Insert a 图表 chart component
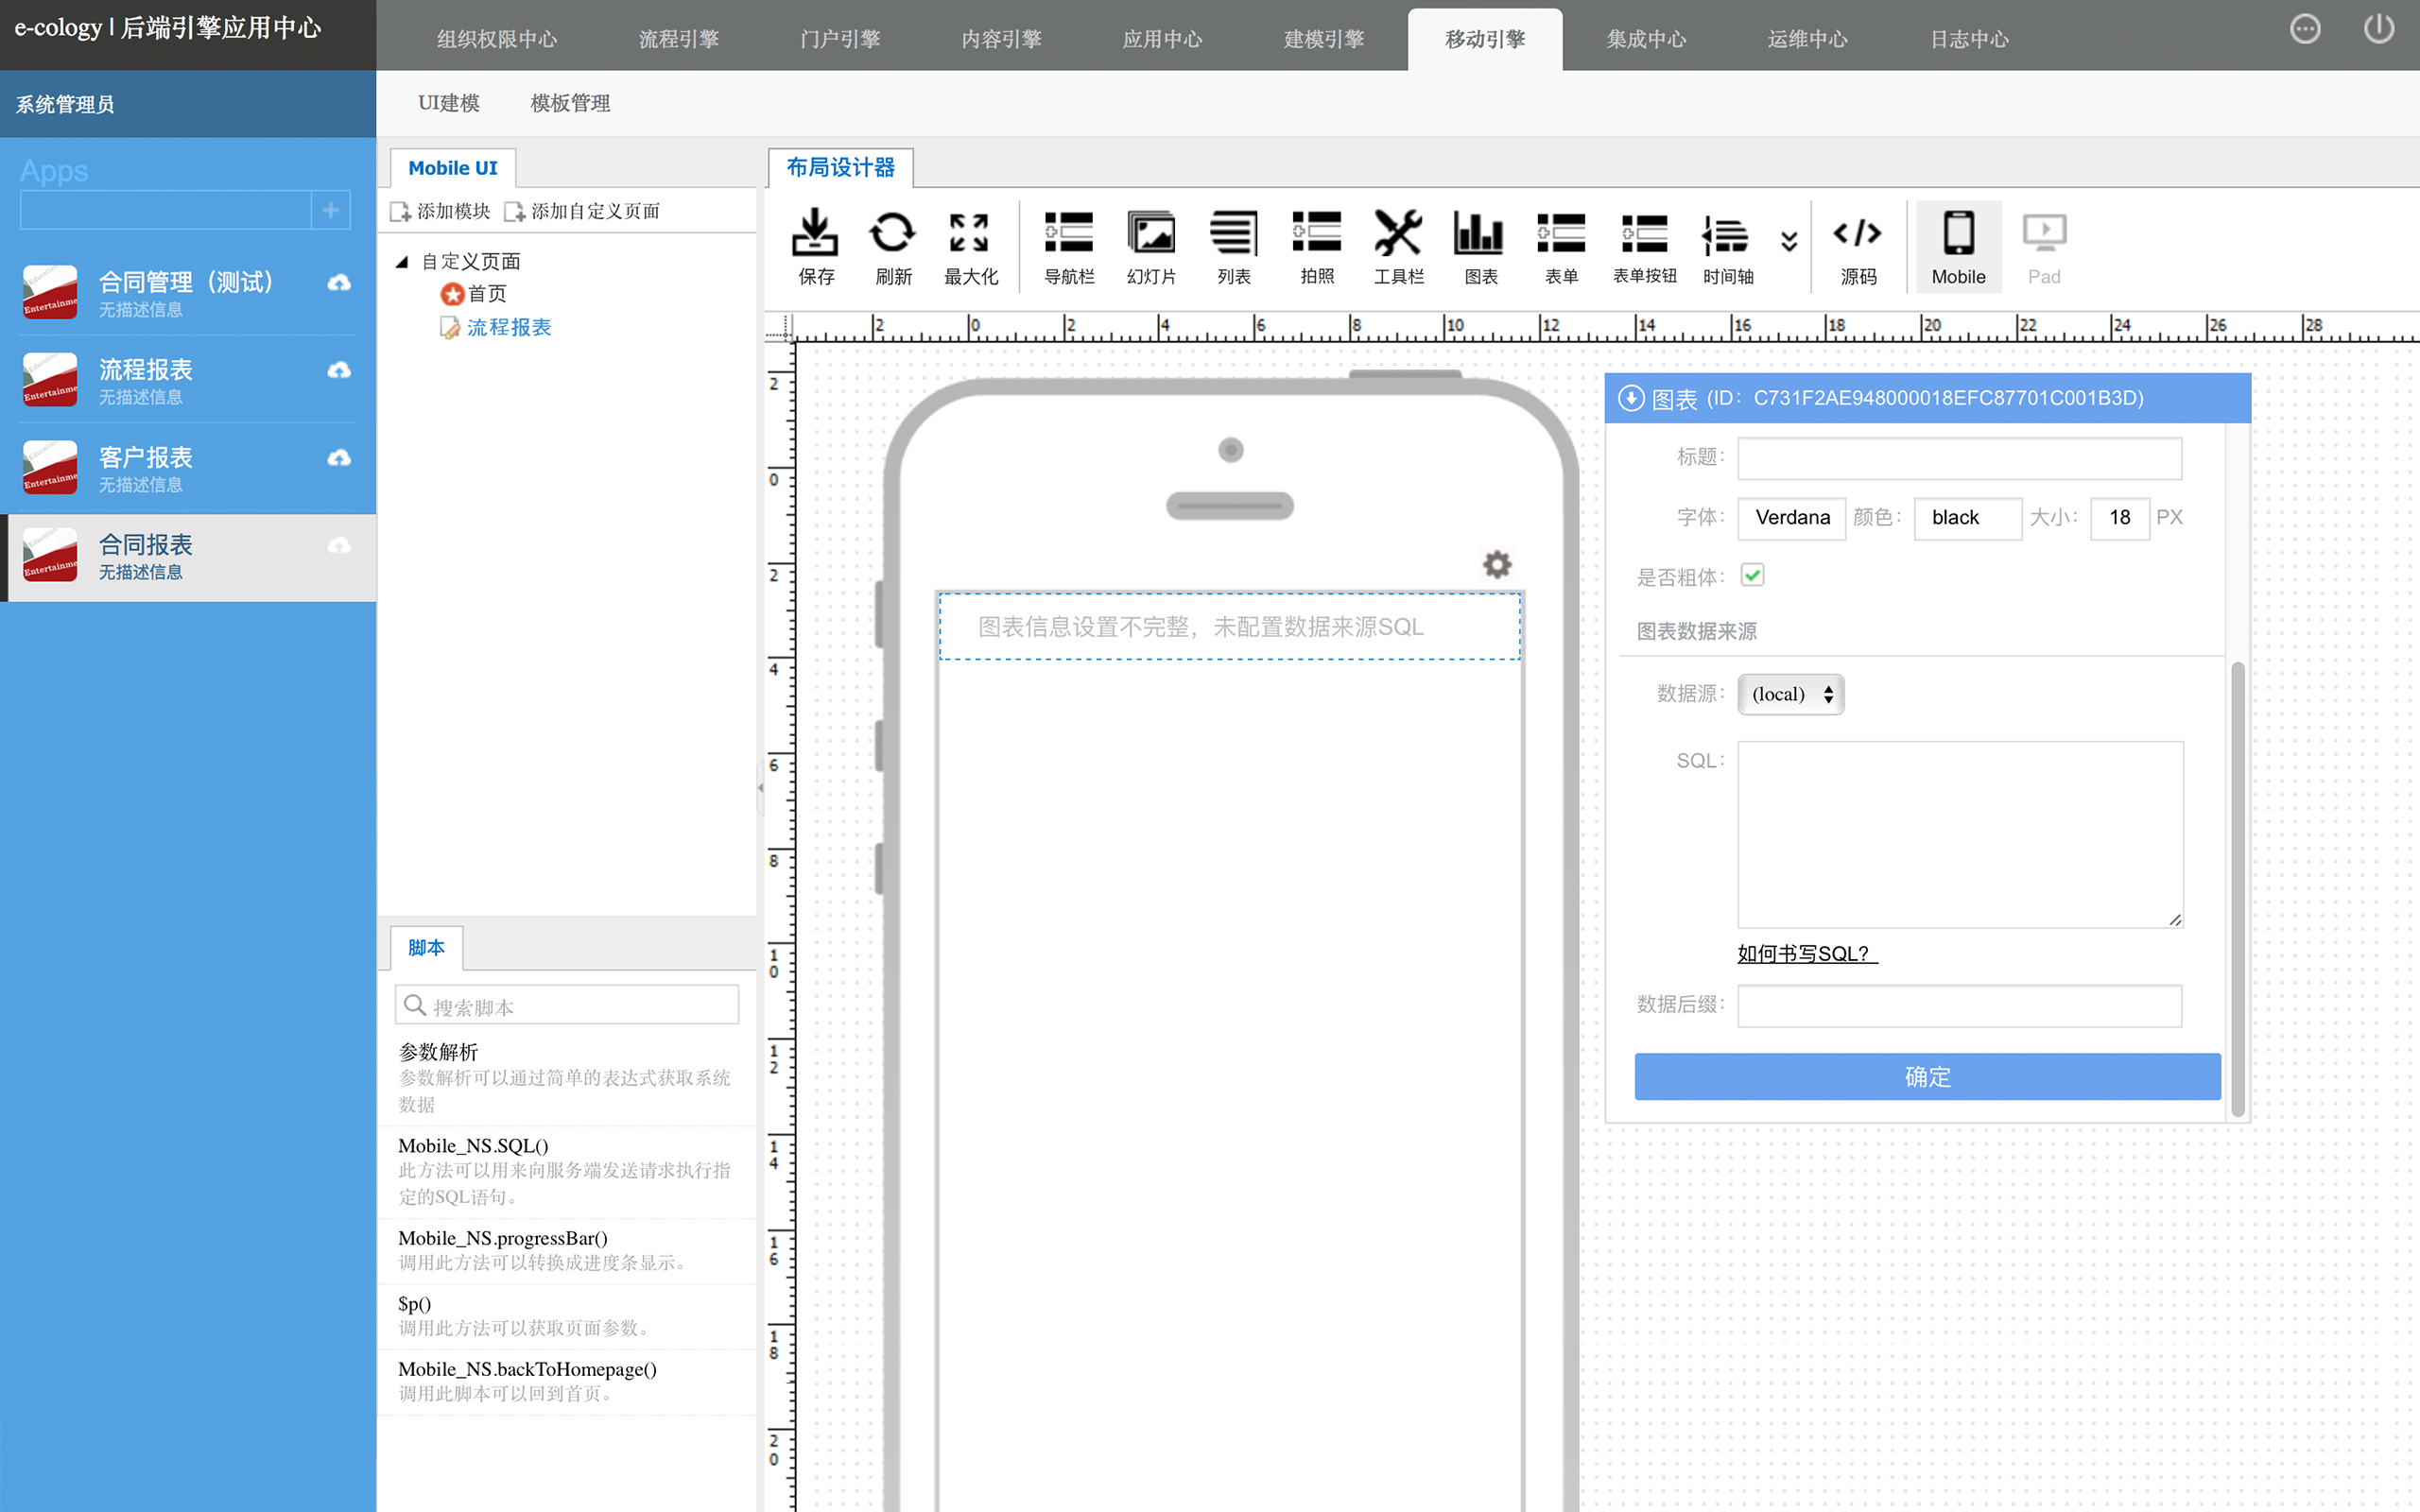The height and width of the screenshot is (1512, 2420). [x=1480, y=245]
